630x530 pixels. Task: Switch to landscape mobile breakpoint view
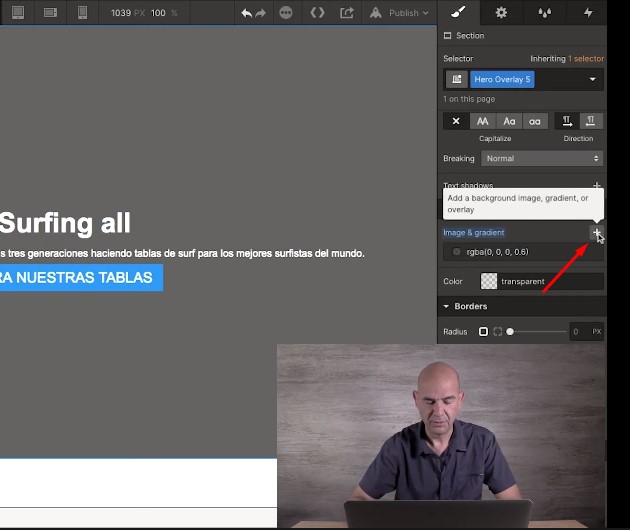click(50, 13)
